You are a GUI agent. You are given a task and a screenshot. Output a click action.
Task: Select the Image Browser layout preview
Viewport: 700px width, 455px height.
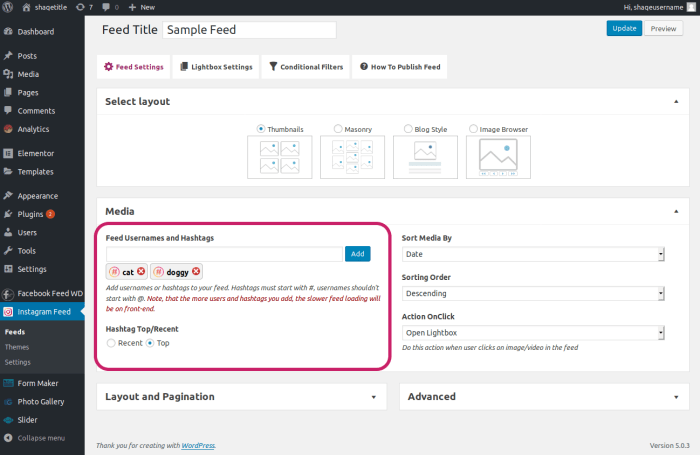click(498, 157)
